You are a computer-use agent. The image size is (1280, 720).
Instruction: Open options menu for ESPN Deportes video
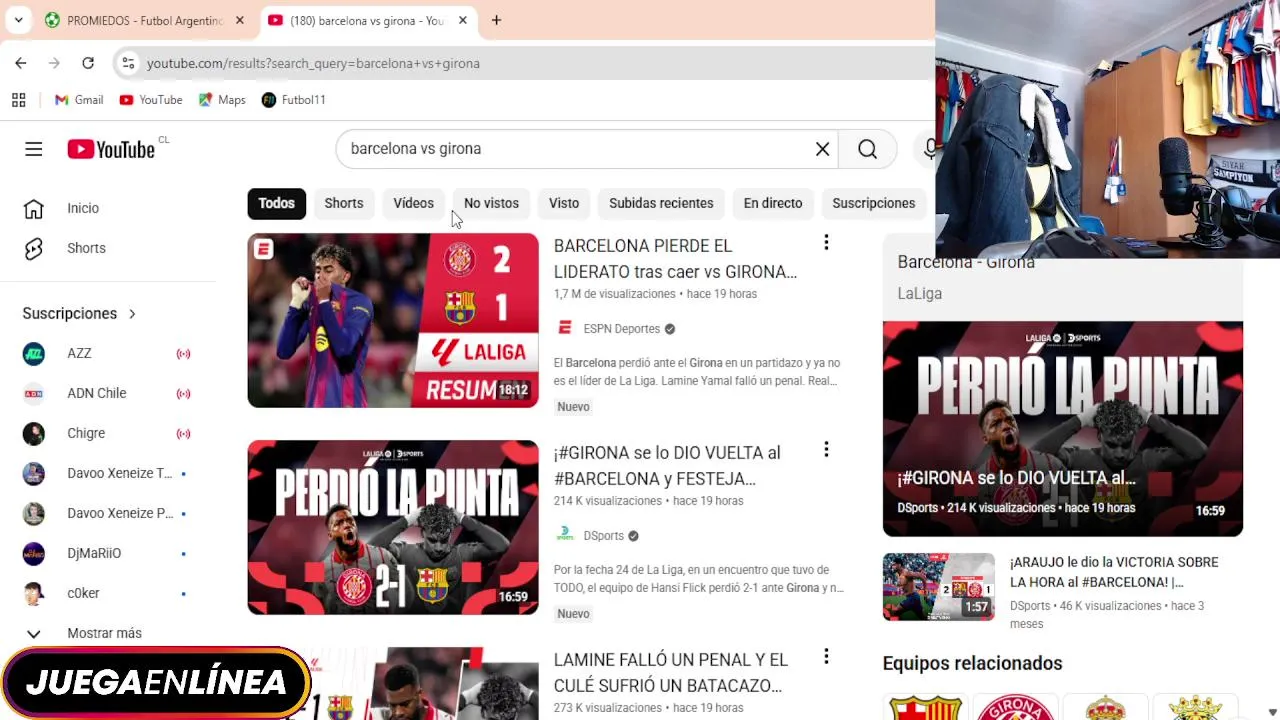coord(826,243)
